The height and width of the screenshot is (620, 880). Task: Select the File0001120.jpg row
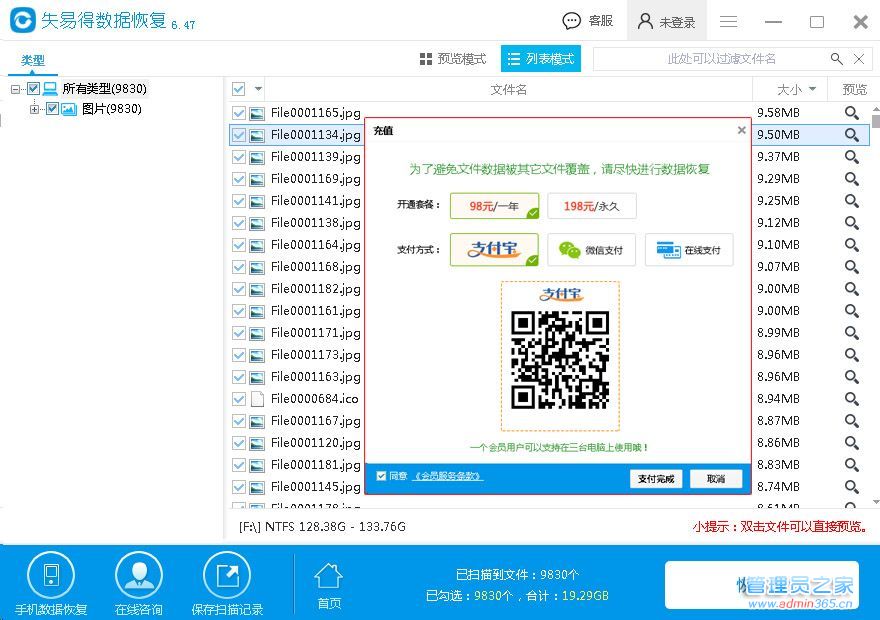(549, 443)
